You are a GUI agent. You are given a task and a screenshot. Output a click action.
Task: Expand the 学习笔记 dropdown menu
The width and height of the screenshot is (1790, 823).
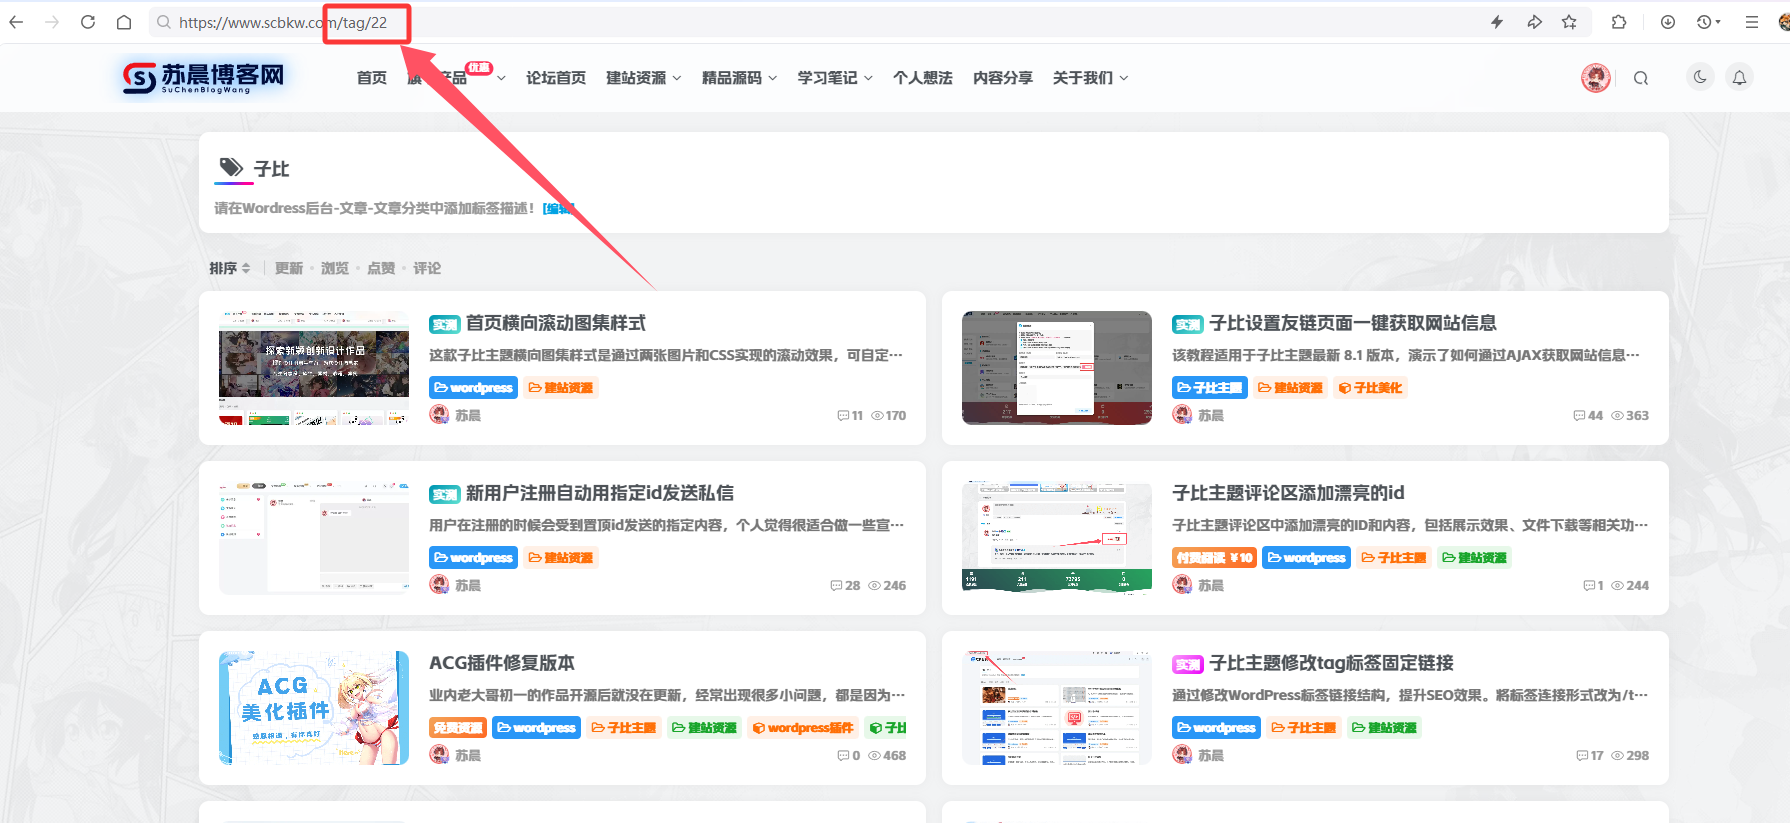835,78
